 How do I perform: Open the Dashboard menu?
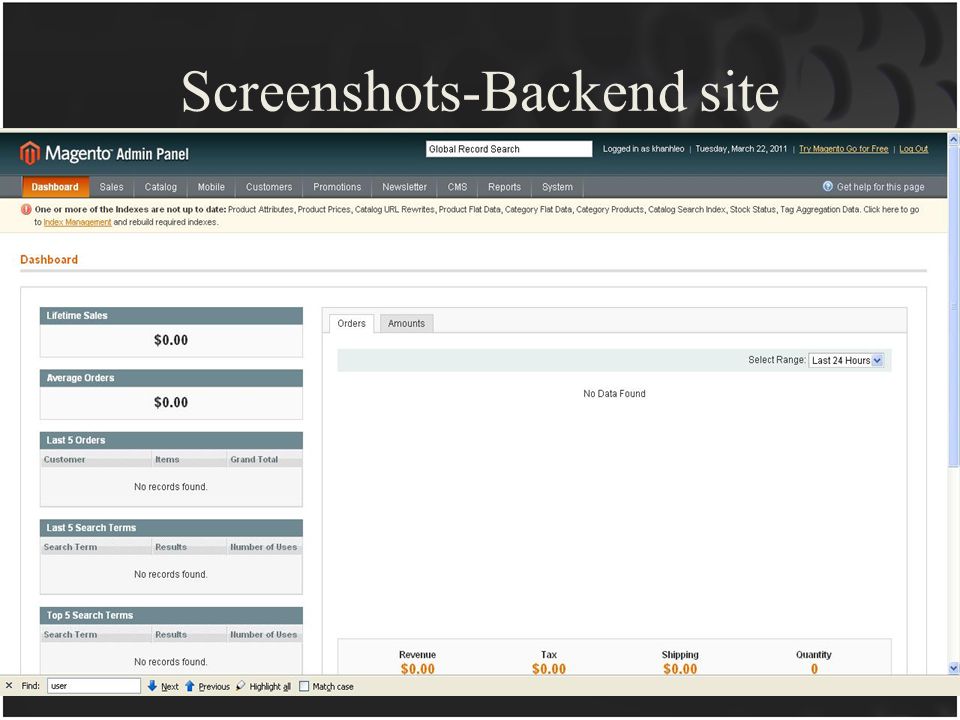[x=55, y=187]
